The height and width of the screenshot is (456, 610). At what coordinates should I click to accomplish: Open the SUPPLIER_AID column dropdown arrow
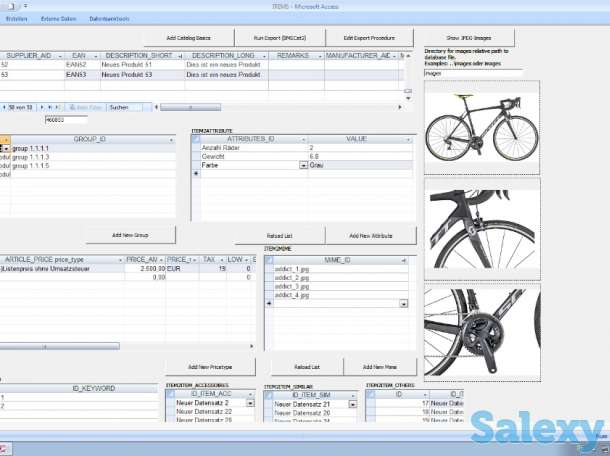[60, 56]
